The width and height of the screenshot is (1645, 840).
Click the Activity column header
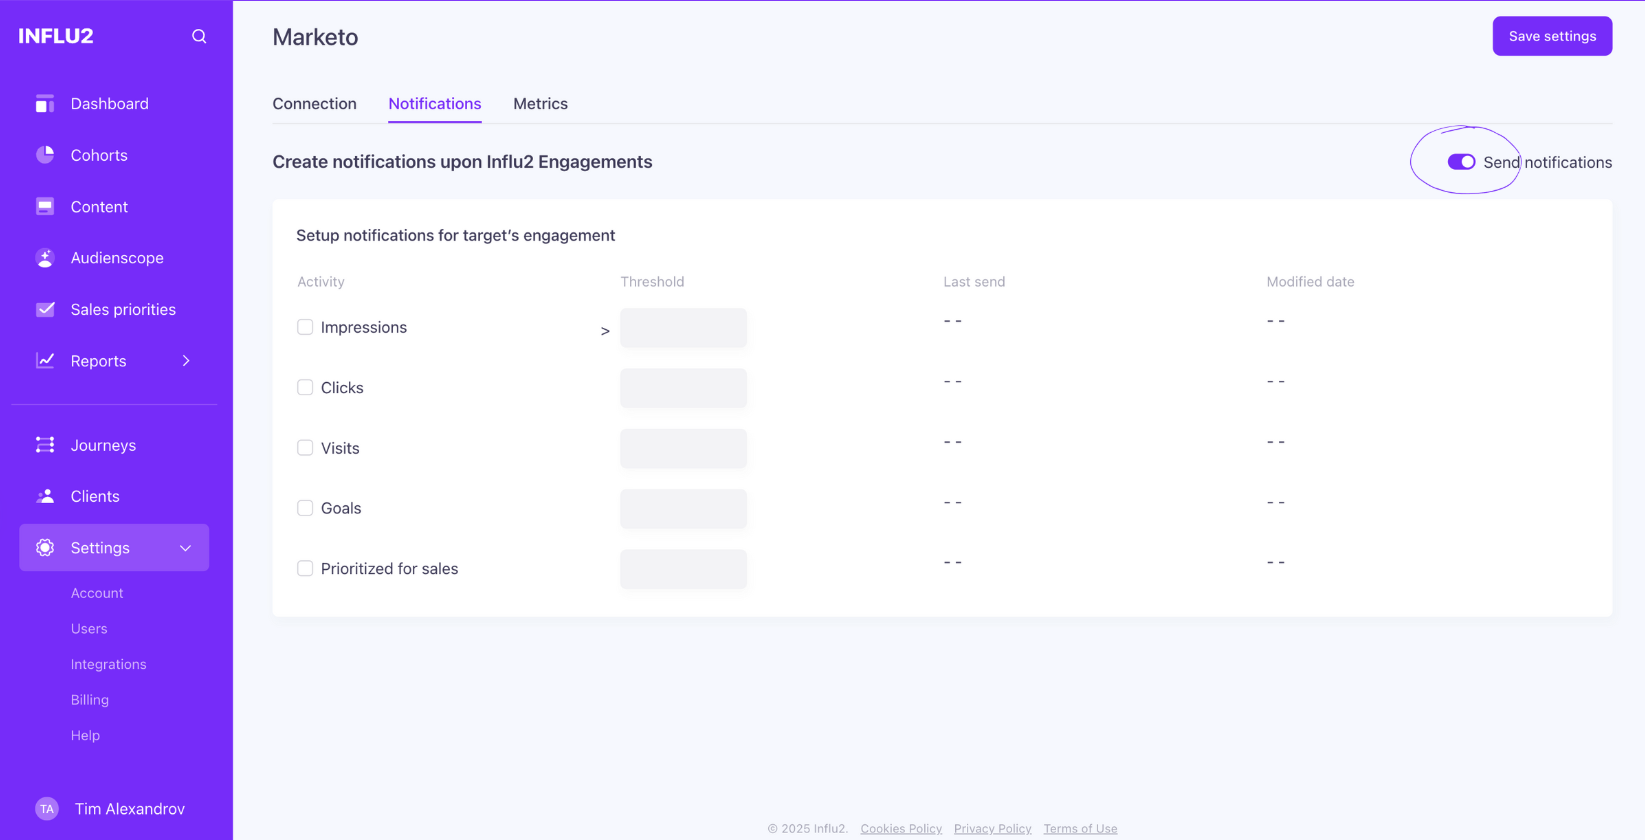[321, 282]
